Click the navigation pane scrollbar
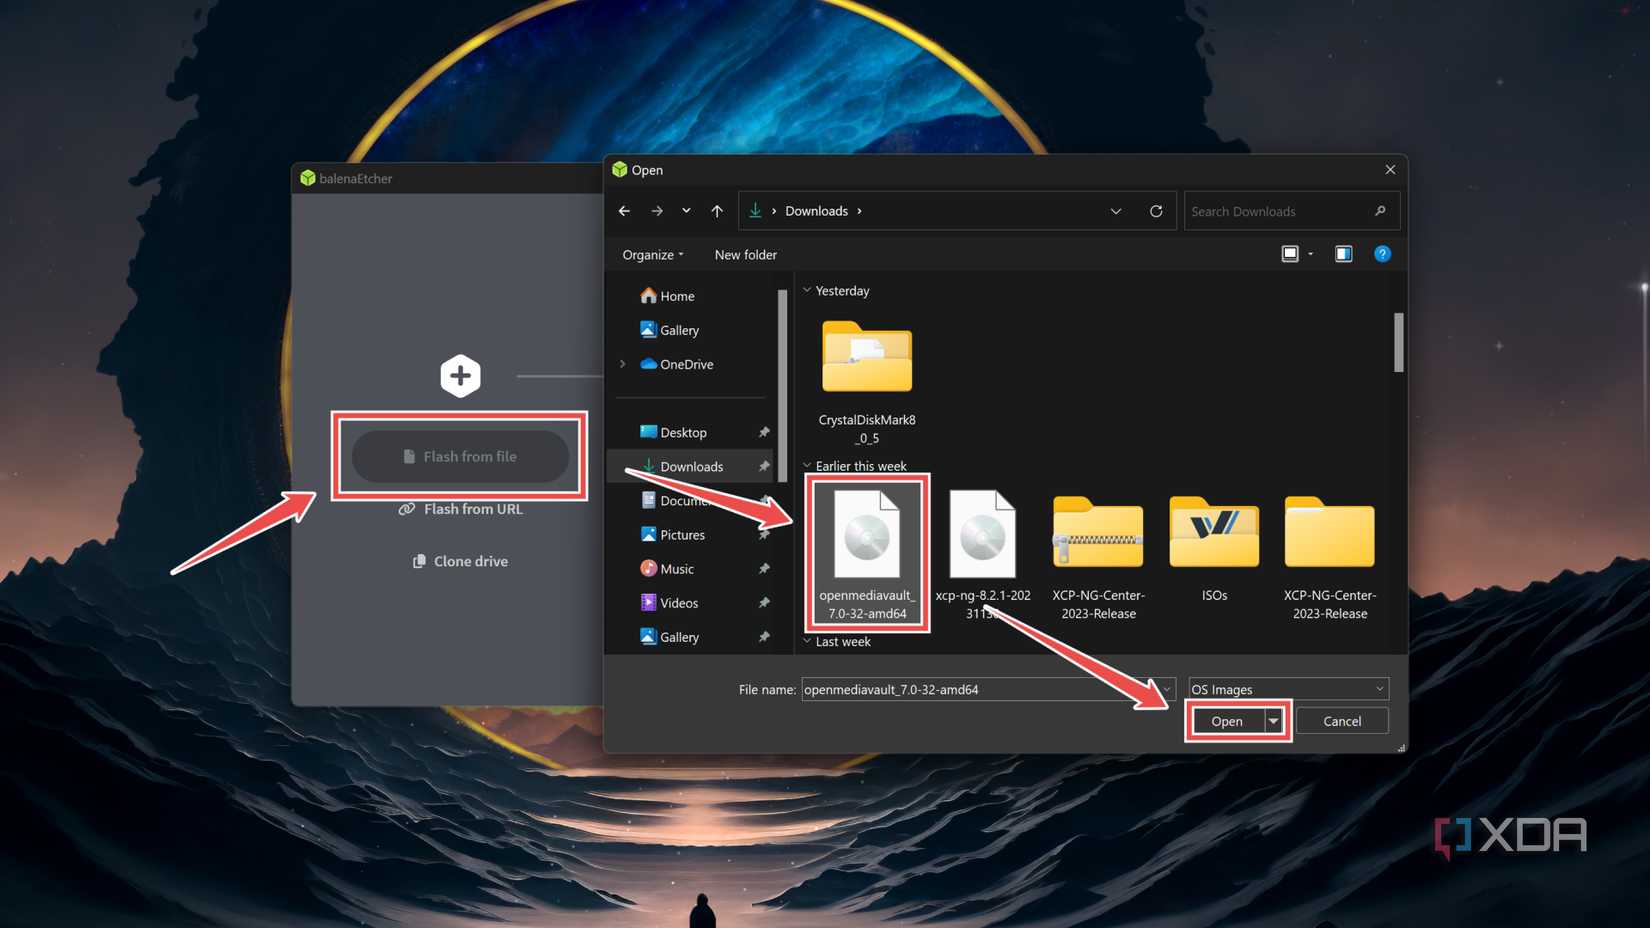 tap(782, 385)
